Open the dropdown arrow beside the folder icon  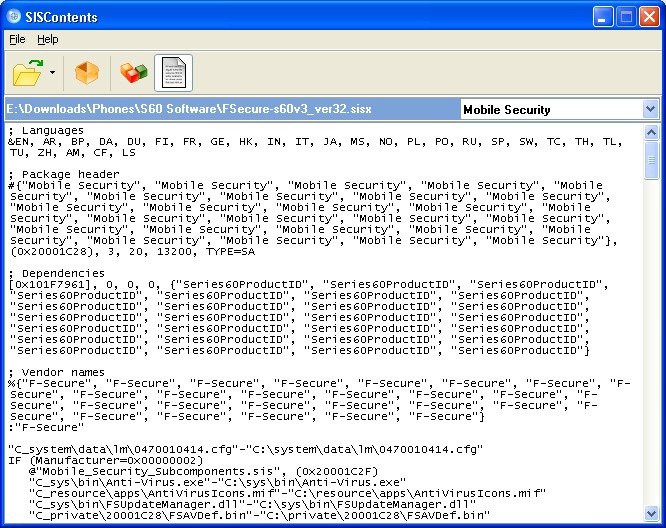pos(52,73)
